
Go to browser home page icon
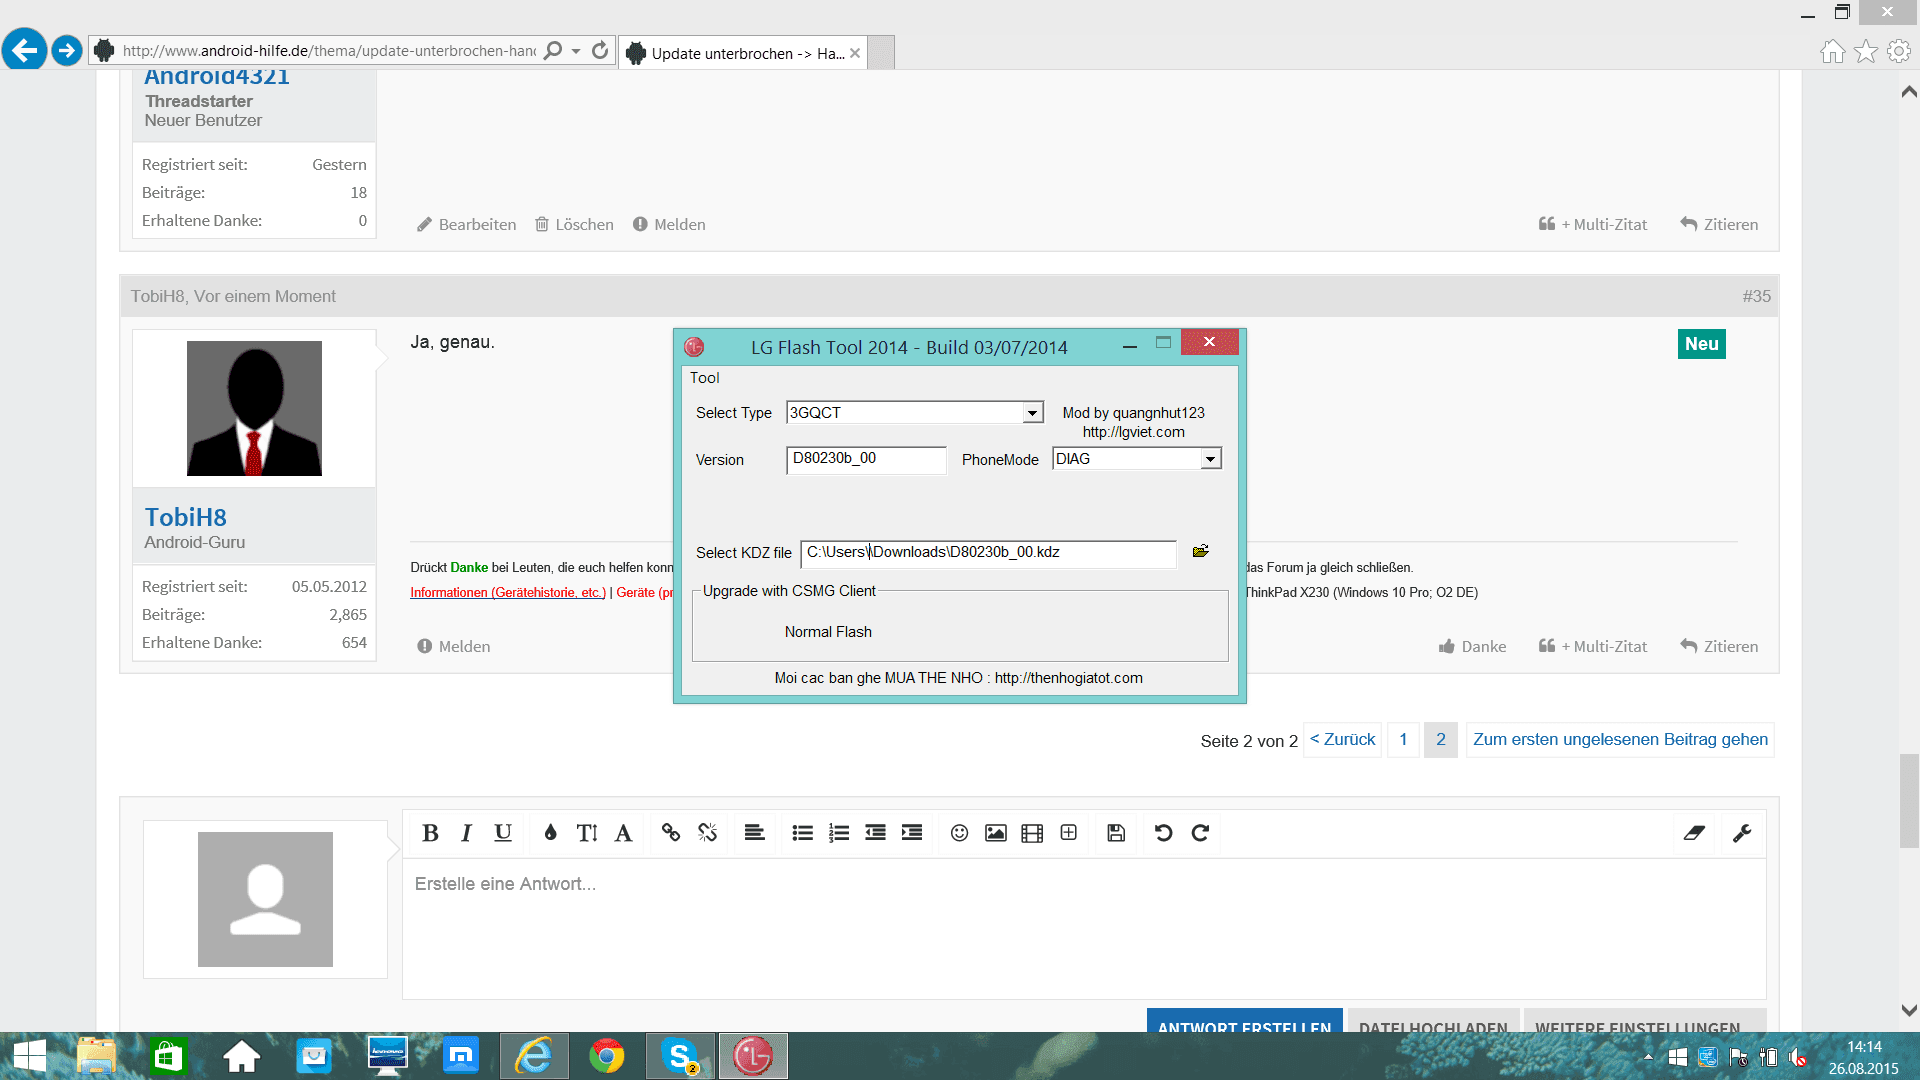1832,52
